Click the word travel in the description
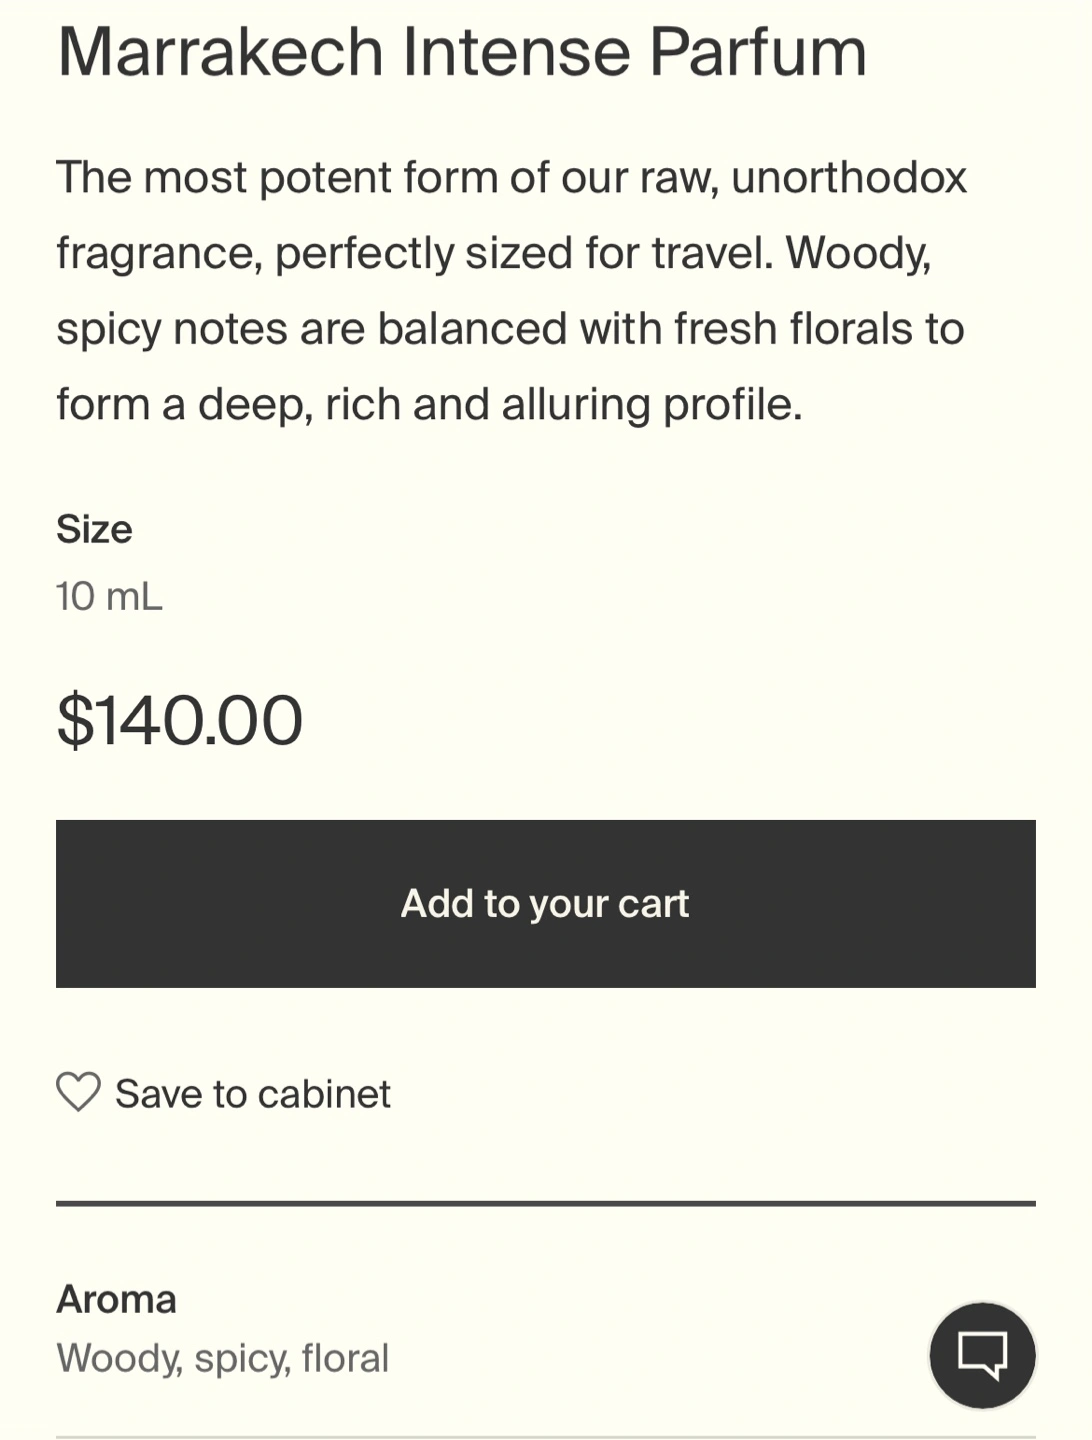Image resolution: width=1092 pixels, height=1440 pixels. click(712, 252)
